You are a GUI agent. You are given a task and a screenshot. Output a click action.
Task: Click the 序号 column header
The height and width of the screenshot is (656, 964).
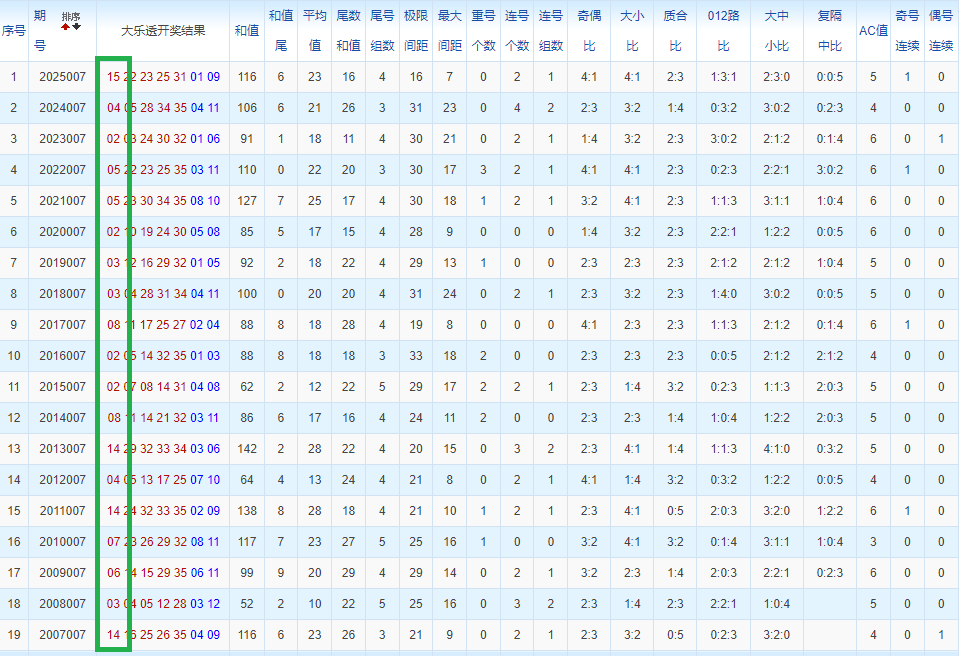[14, 31]
